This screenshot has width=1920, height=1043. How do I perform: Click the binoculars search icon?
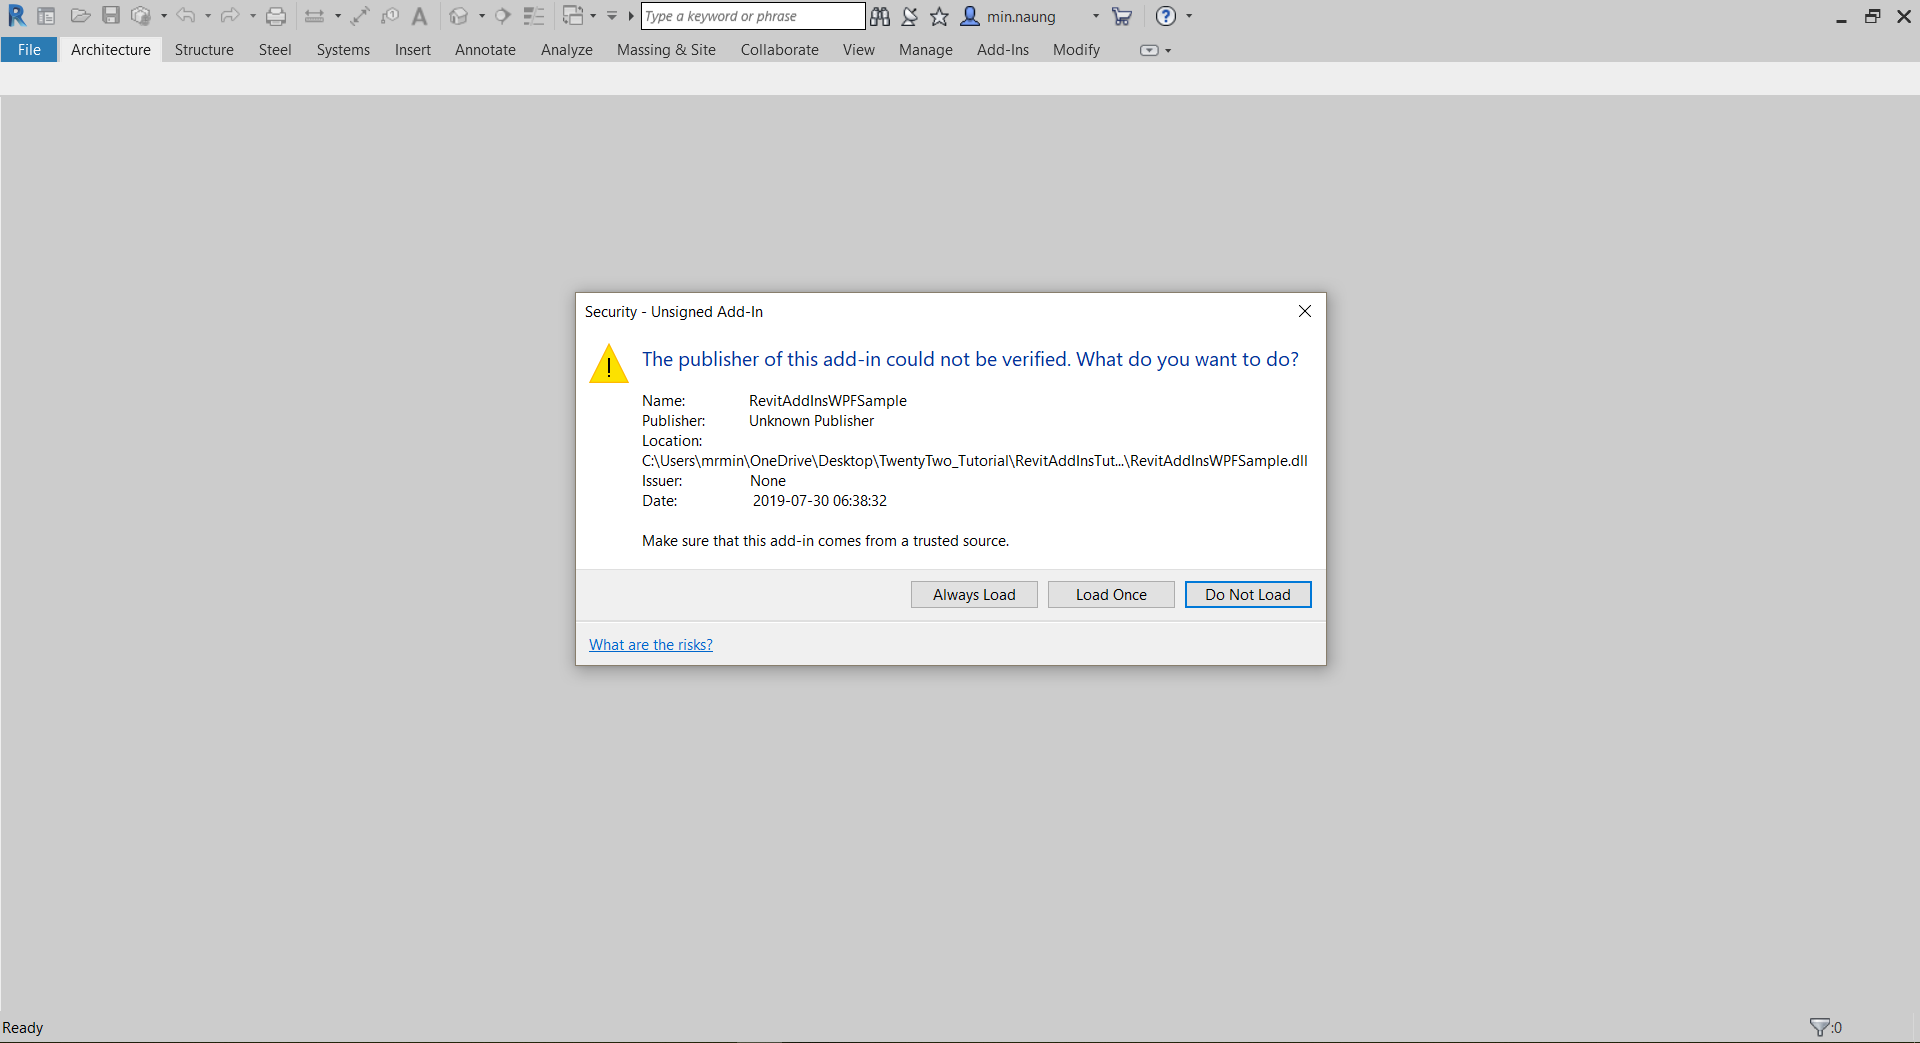[x=880, y=16]
